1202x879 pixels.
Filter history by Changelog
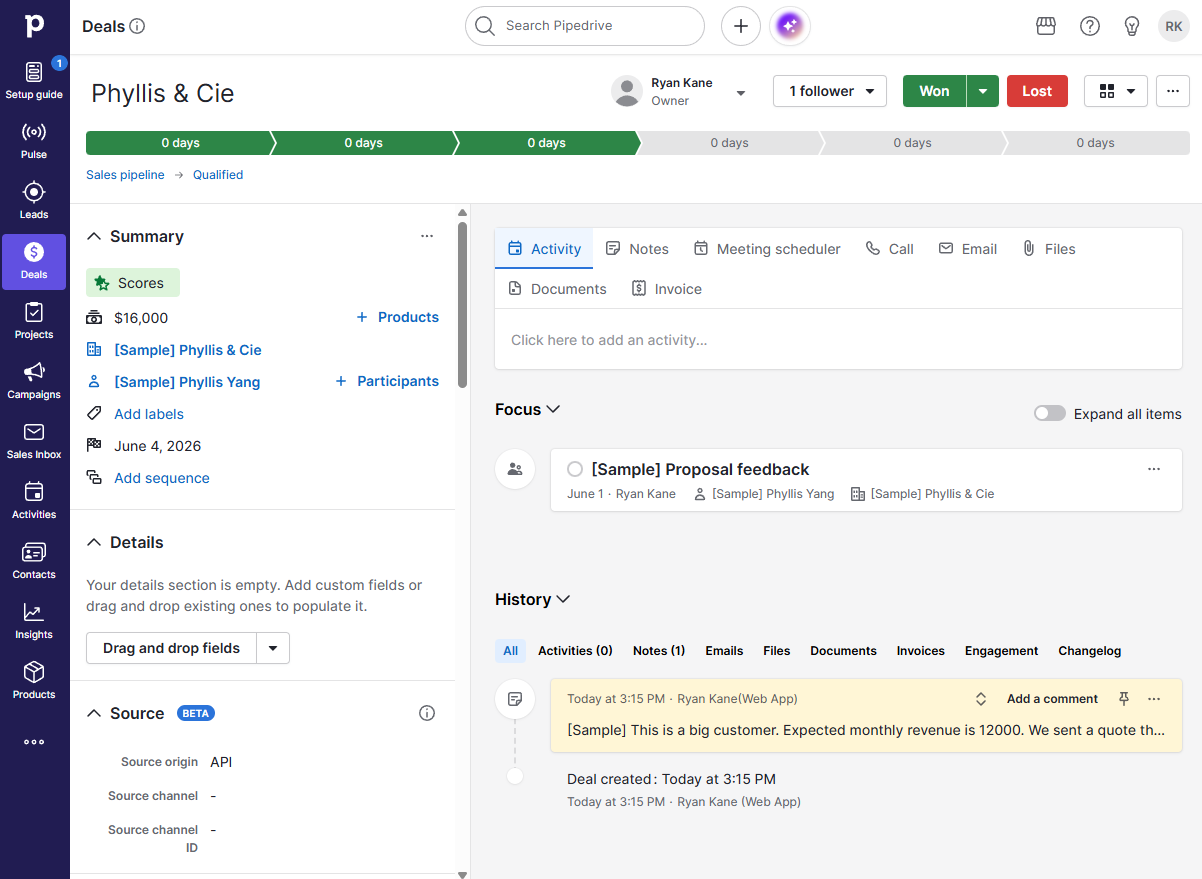1090,651
